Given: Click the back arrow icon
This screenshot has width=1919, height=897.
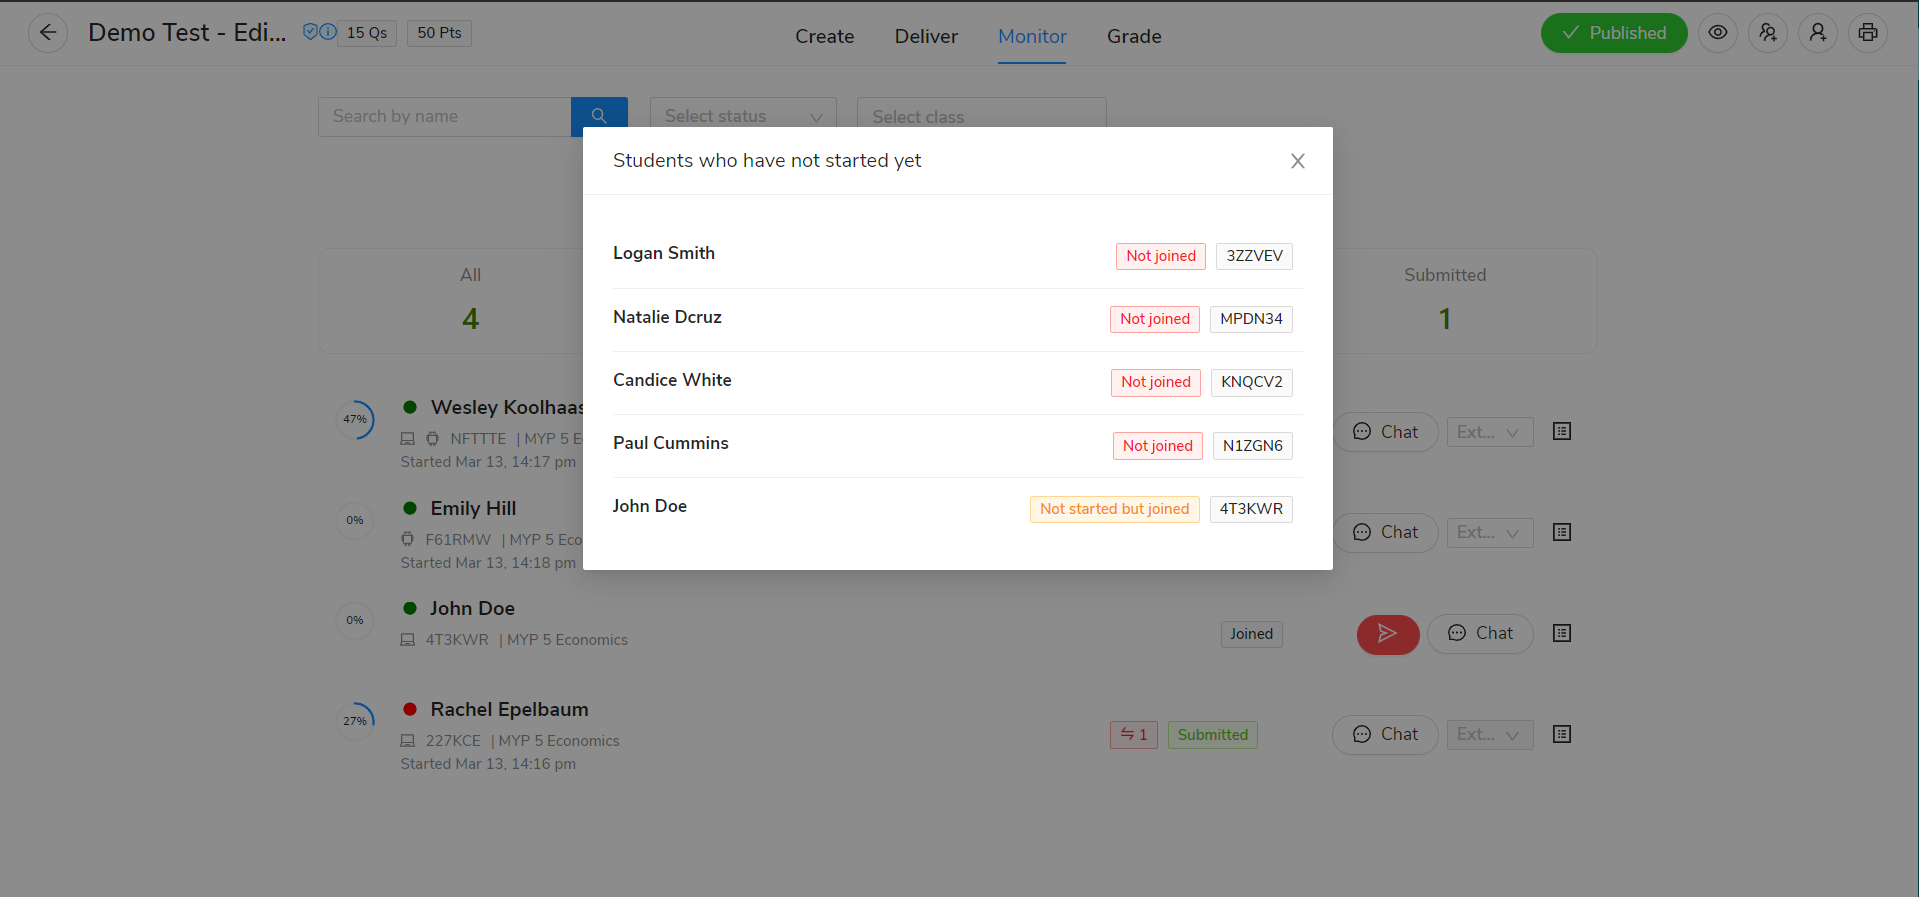Looking at the screenshot, I should point(47,33).
